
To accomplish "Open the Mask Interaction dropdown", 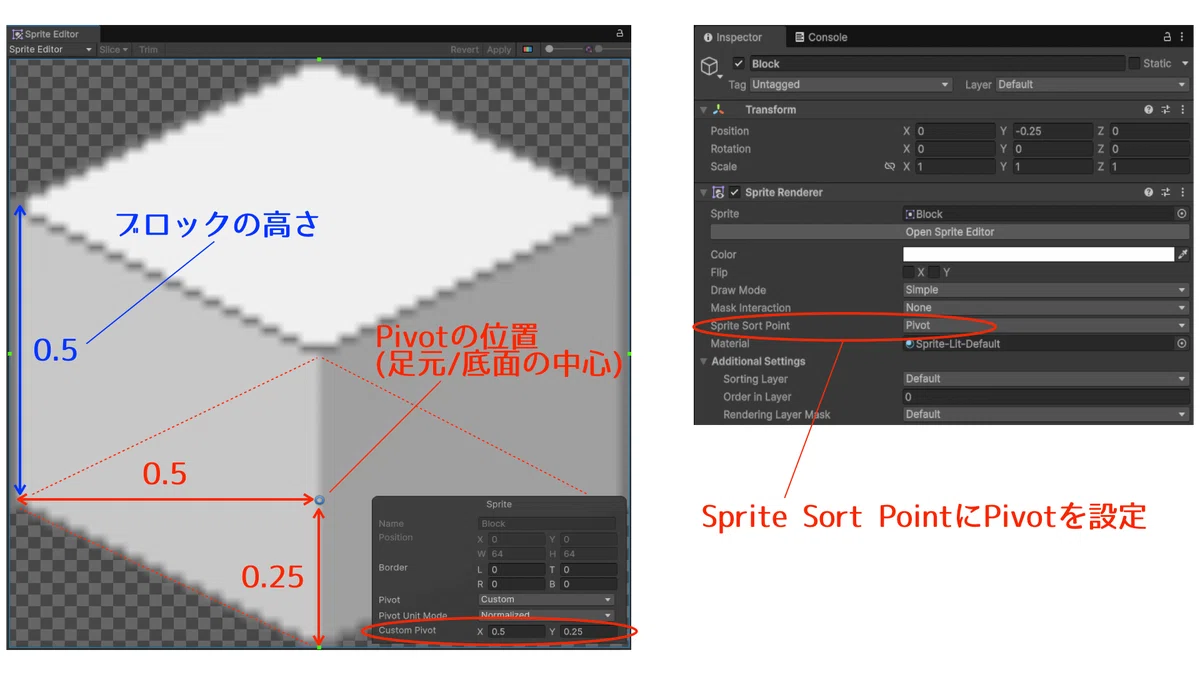I will click(1046, 308).
